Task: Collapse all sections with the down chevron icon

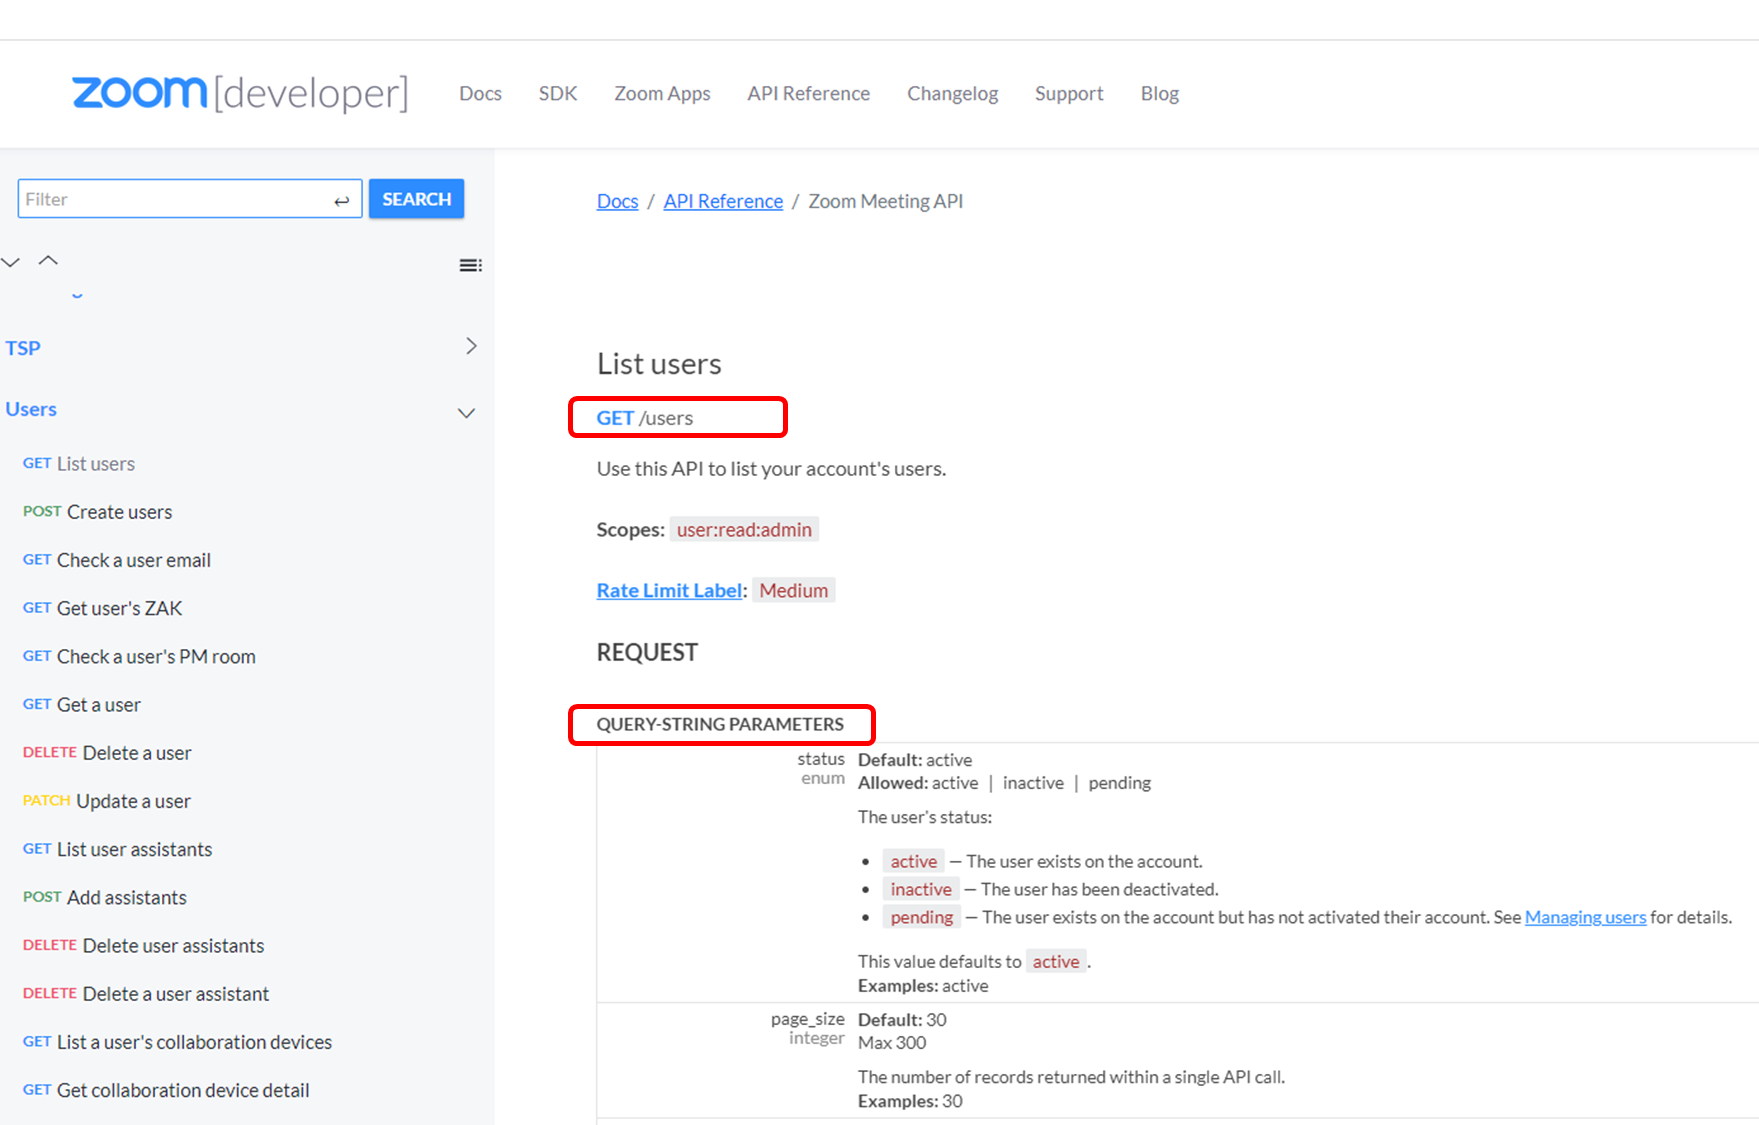Action: (11, 262)
